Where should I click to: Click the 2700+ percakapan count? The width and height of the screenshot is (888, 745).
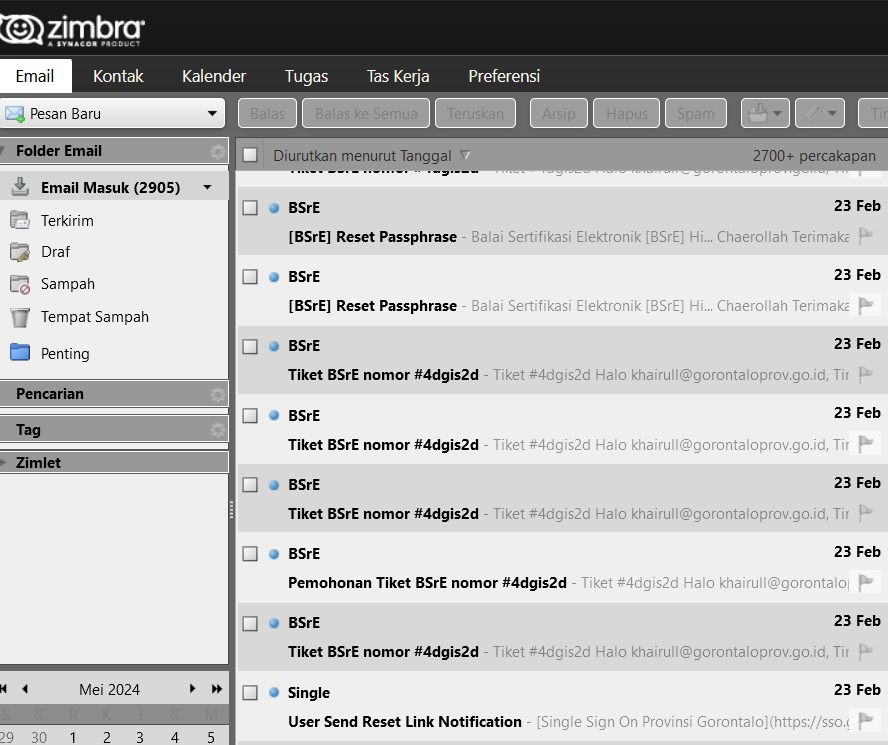[x=814, y=156]
